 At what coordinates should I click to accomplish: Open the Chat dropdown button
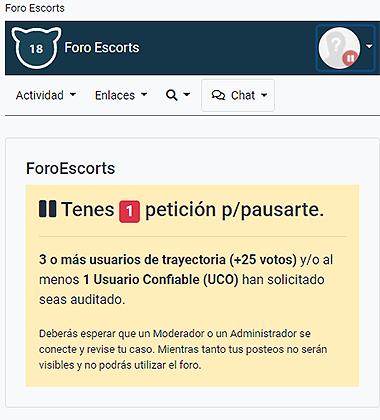(238, 95)
